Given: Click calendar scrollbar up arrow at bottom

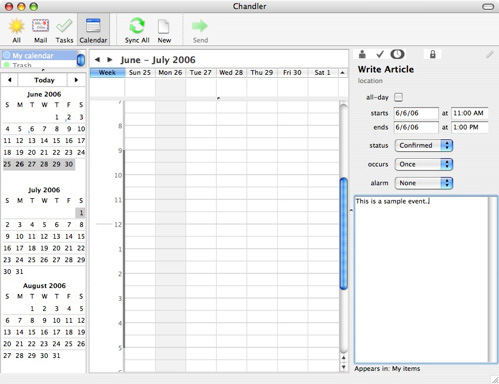Looking at the screenshot, I should tap(343, 358).
